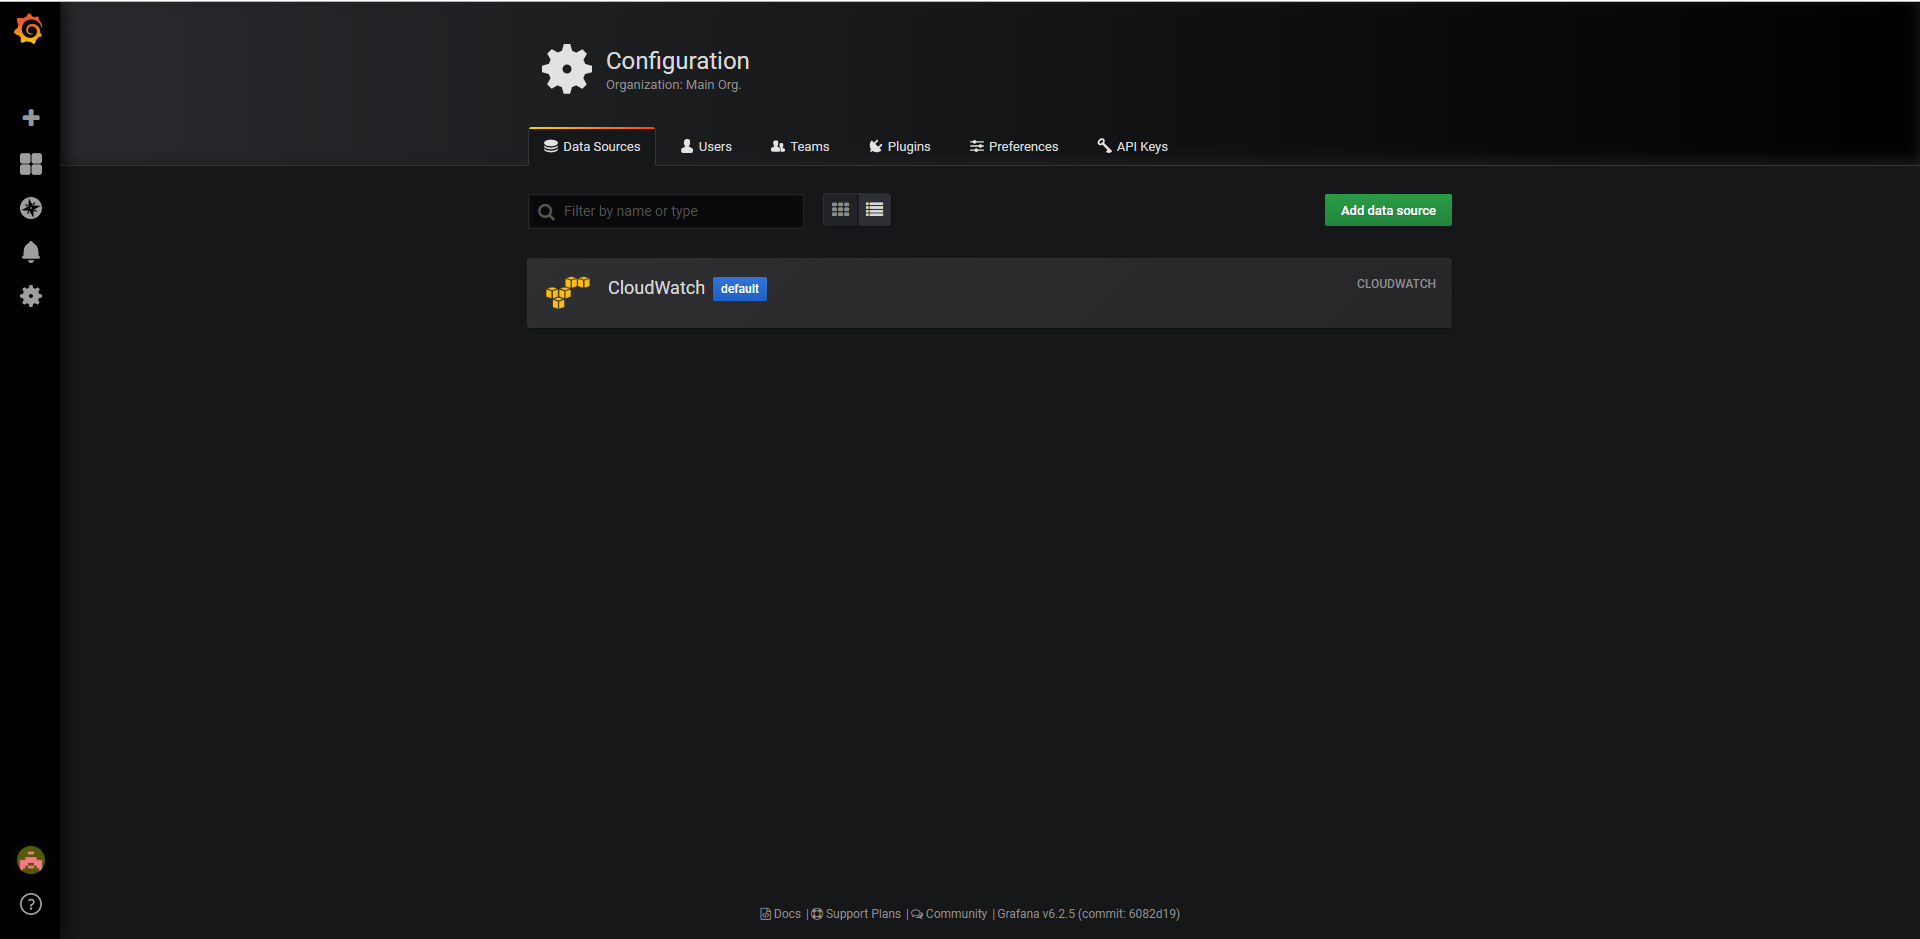Open the Support Plans footer link
The width and height of the screenshot is (1920, 939).
pyautogui.click(x=856, y=914)
